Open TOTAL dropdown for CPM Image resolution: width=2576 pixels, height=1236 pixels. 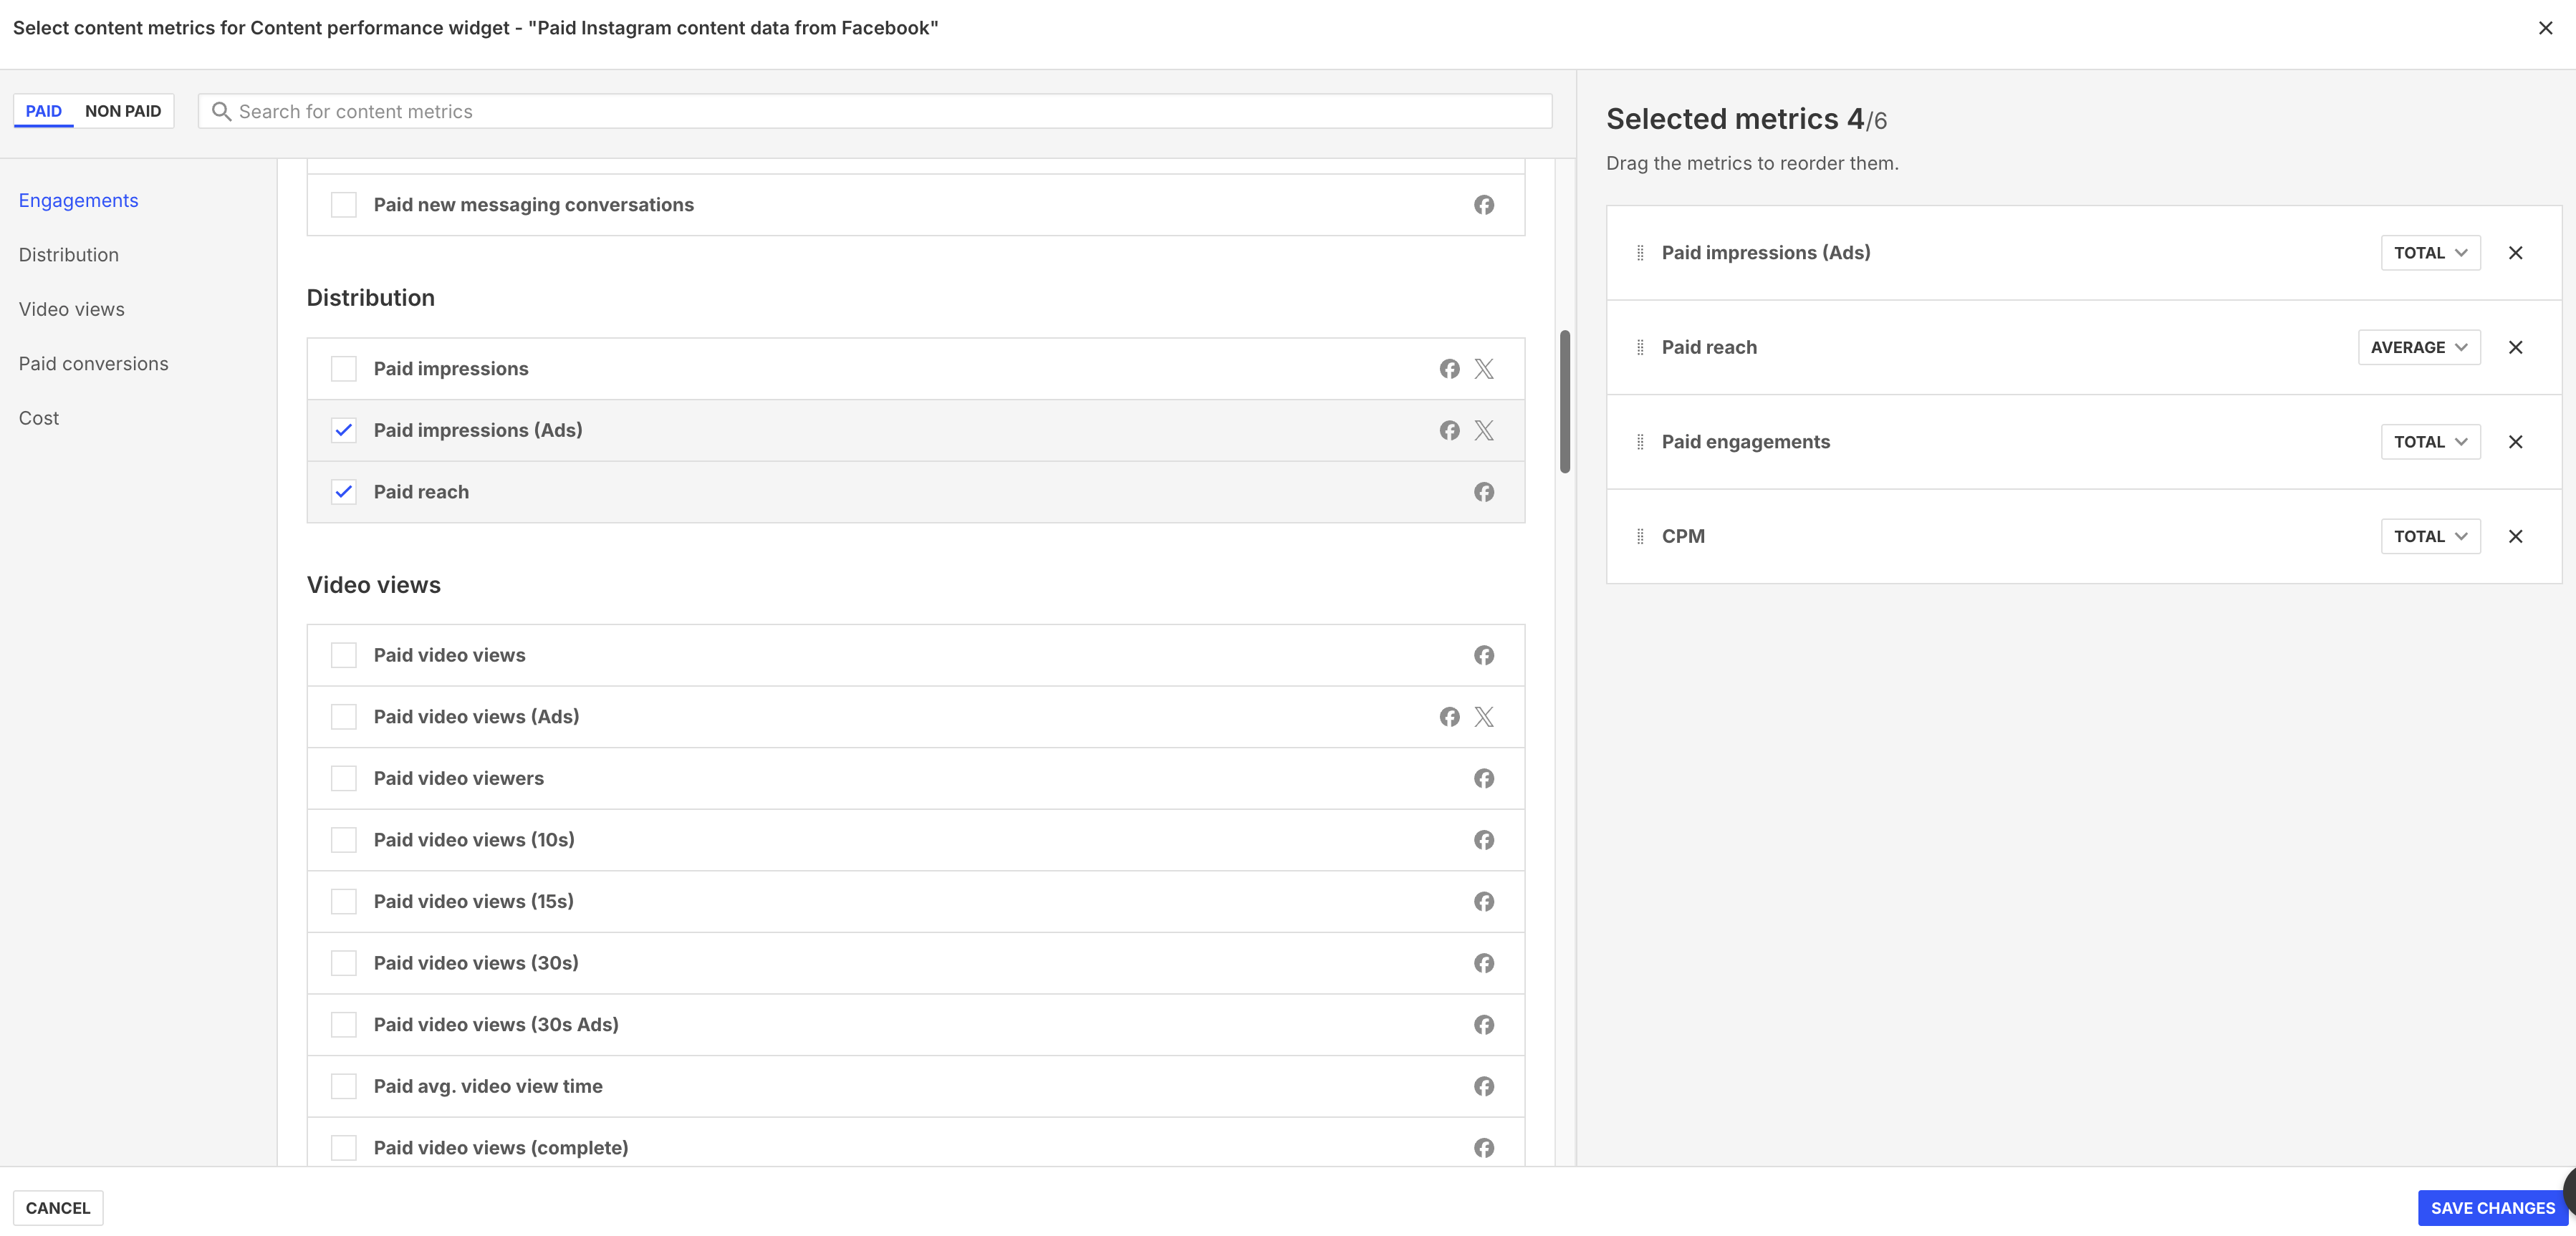[2430, 536]
